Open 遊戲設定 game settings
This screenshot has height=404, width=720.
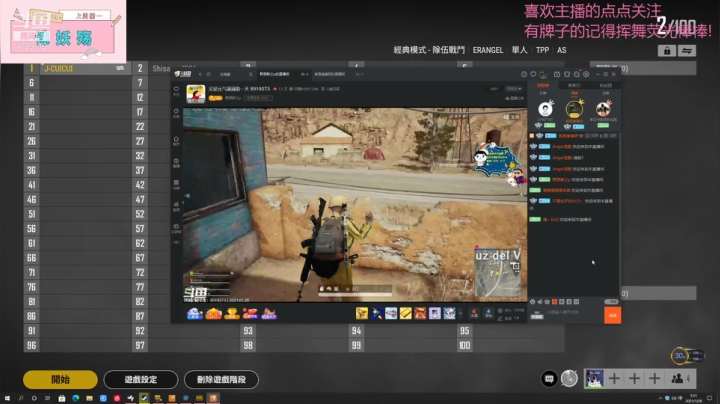141,379
